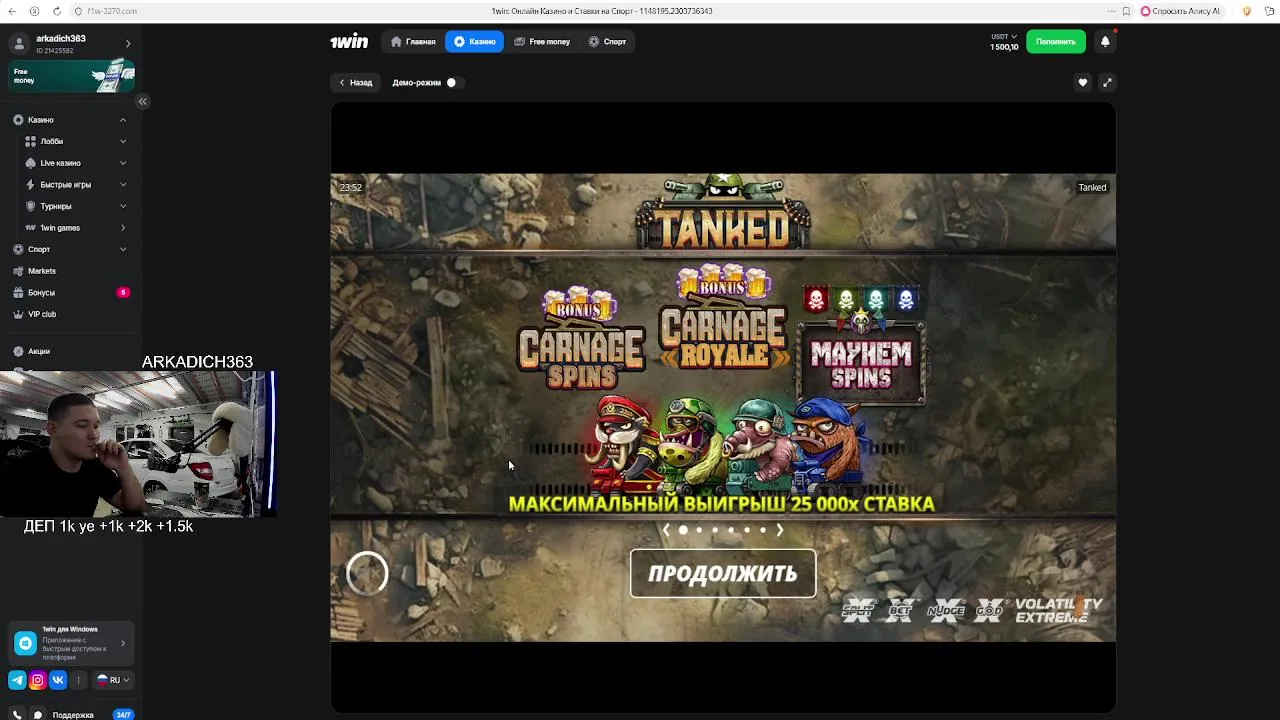Viewport: 1280px width, 720px height.
Task: Click the 24/7 support badge
Action: pos(123,715)
